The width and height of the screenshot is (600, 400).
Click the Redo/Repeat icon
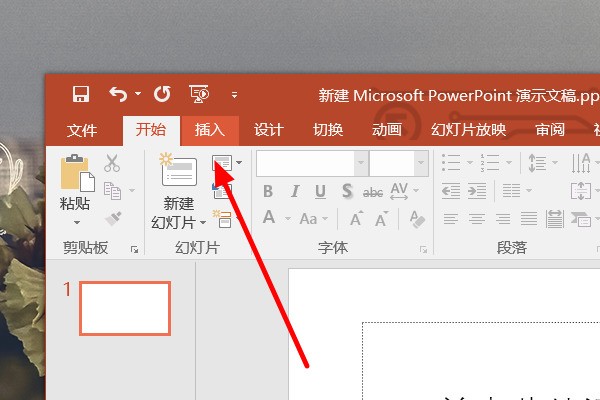coord(162,95)
